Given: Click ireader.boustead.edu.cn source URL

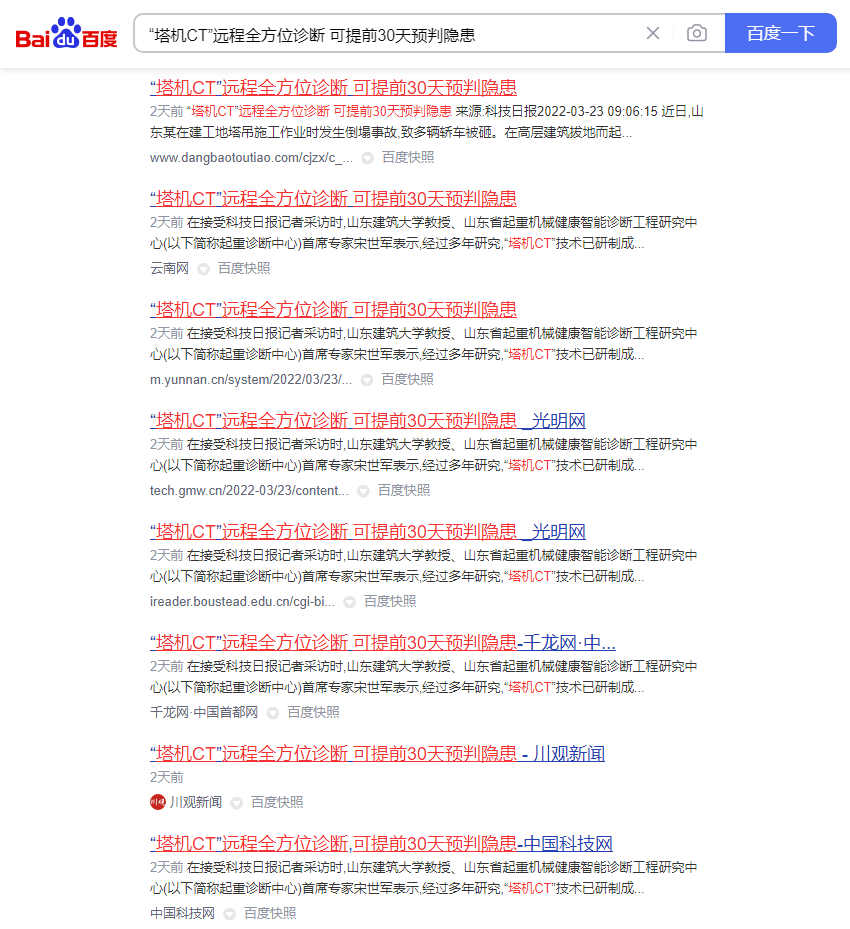Looking at the screenshot, I should pyautogui.click(x=242, y=601).
